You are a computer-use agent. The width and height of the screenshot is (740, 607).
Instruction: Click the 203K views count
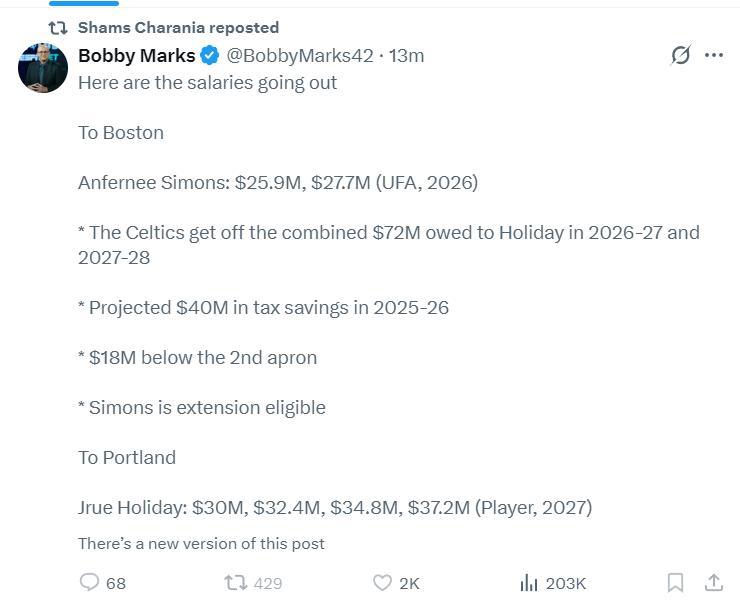point(565,583)
